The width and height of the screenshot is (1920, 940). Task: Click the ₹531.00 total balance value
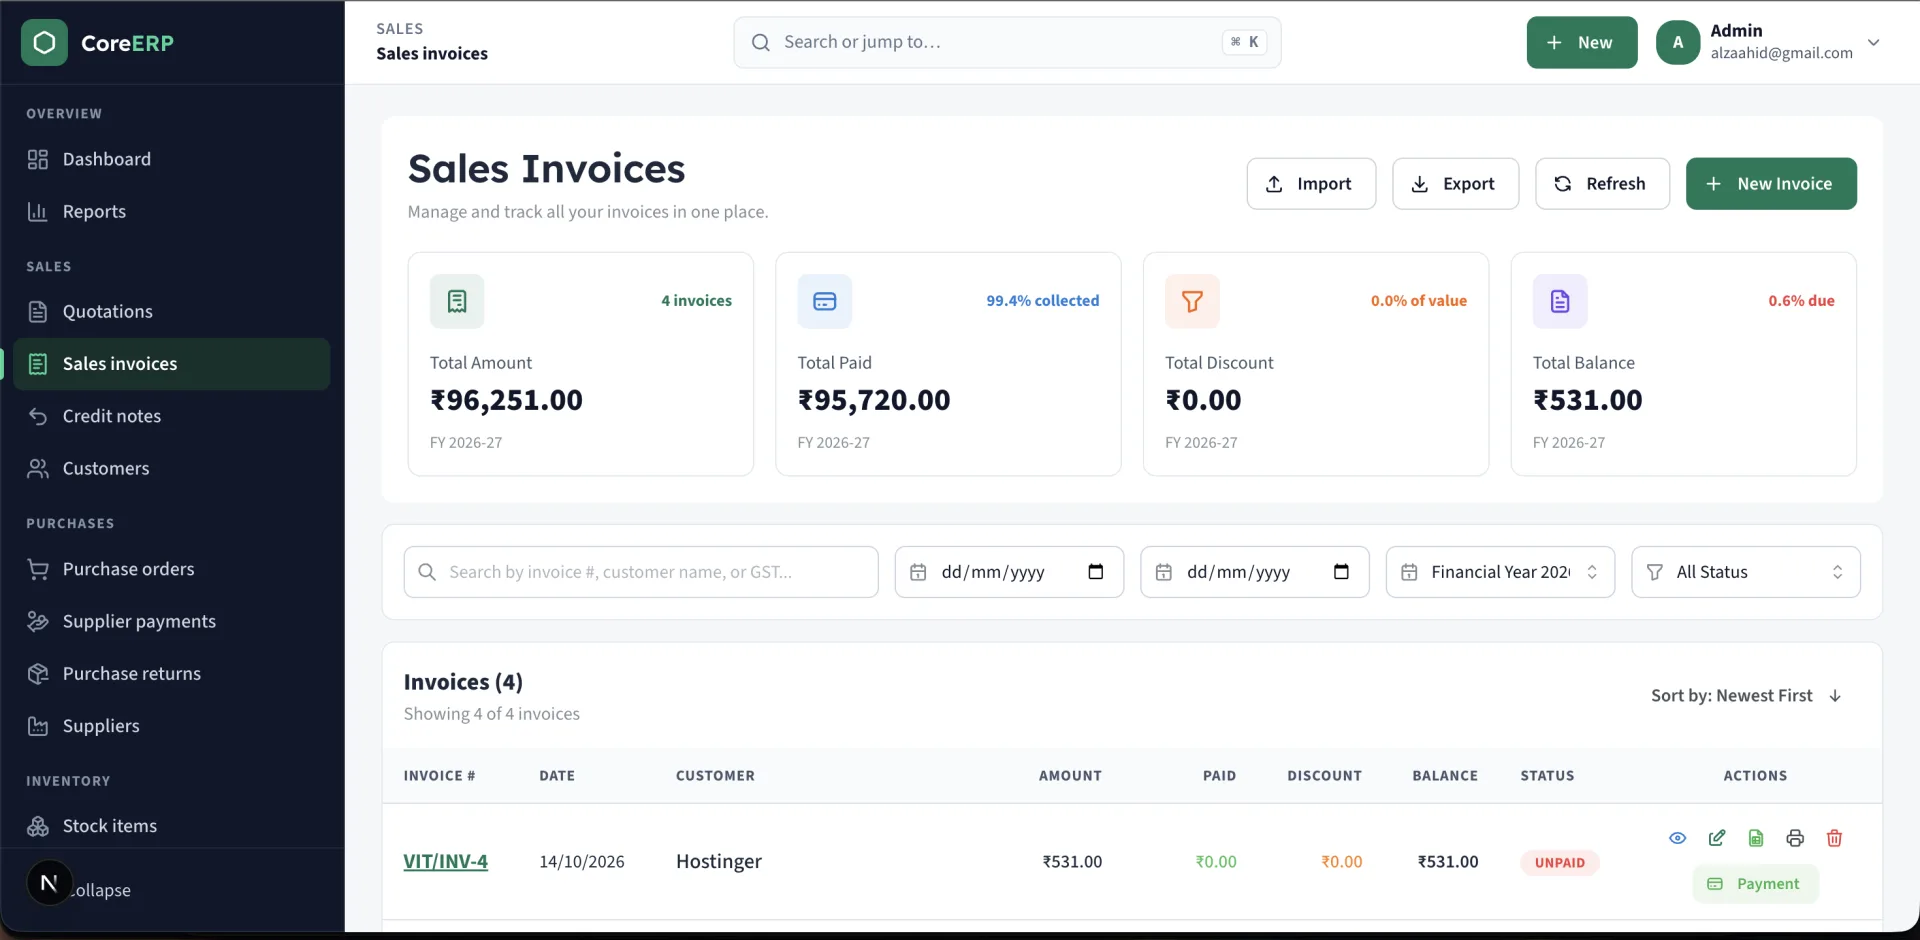point(1587,400)
